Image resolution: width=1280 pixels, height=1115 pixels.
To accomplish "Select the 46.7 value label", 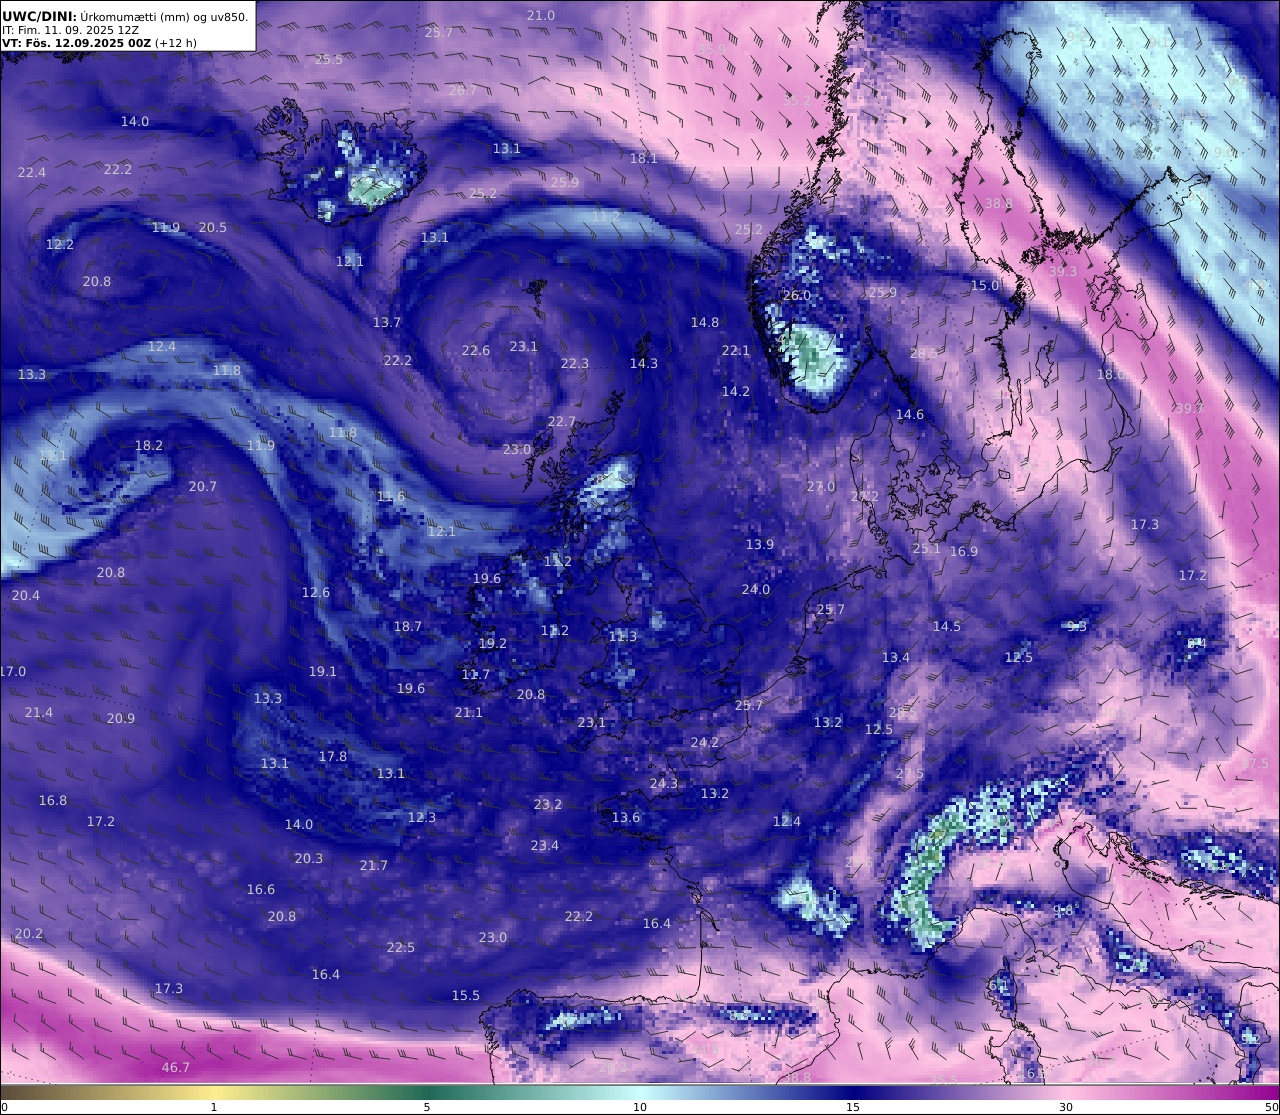I will tap(176, 1067).
